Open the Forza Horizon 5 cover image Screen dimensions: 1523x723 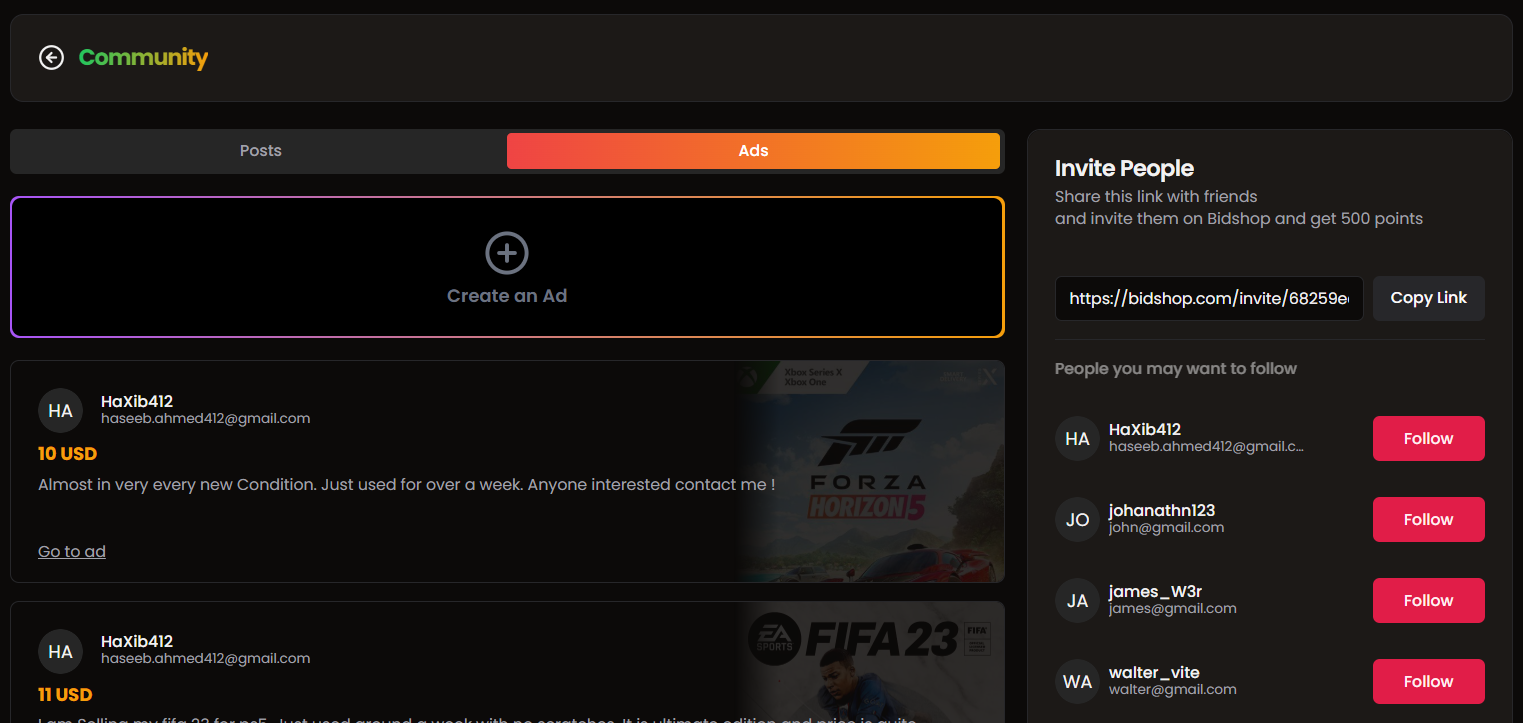(871, 471)
